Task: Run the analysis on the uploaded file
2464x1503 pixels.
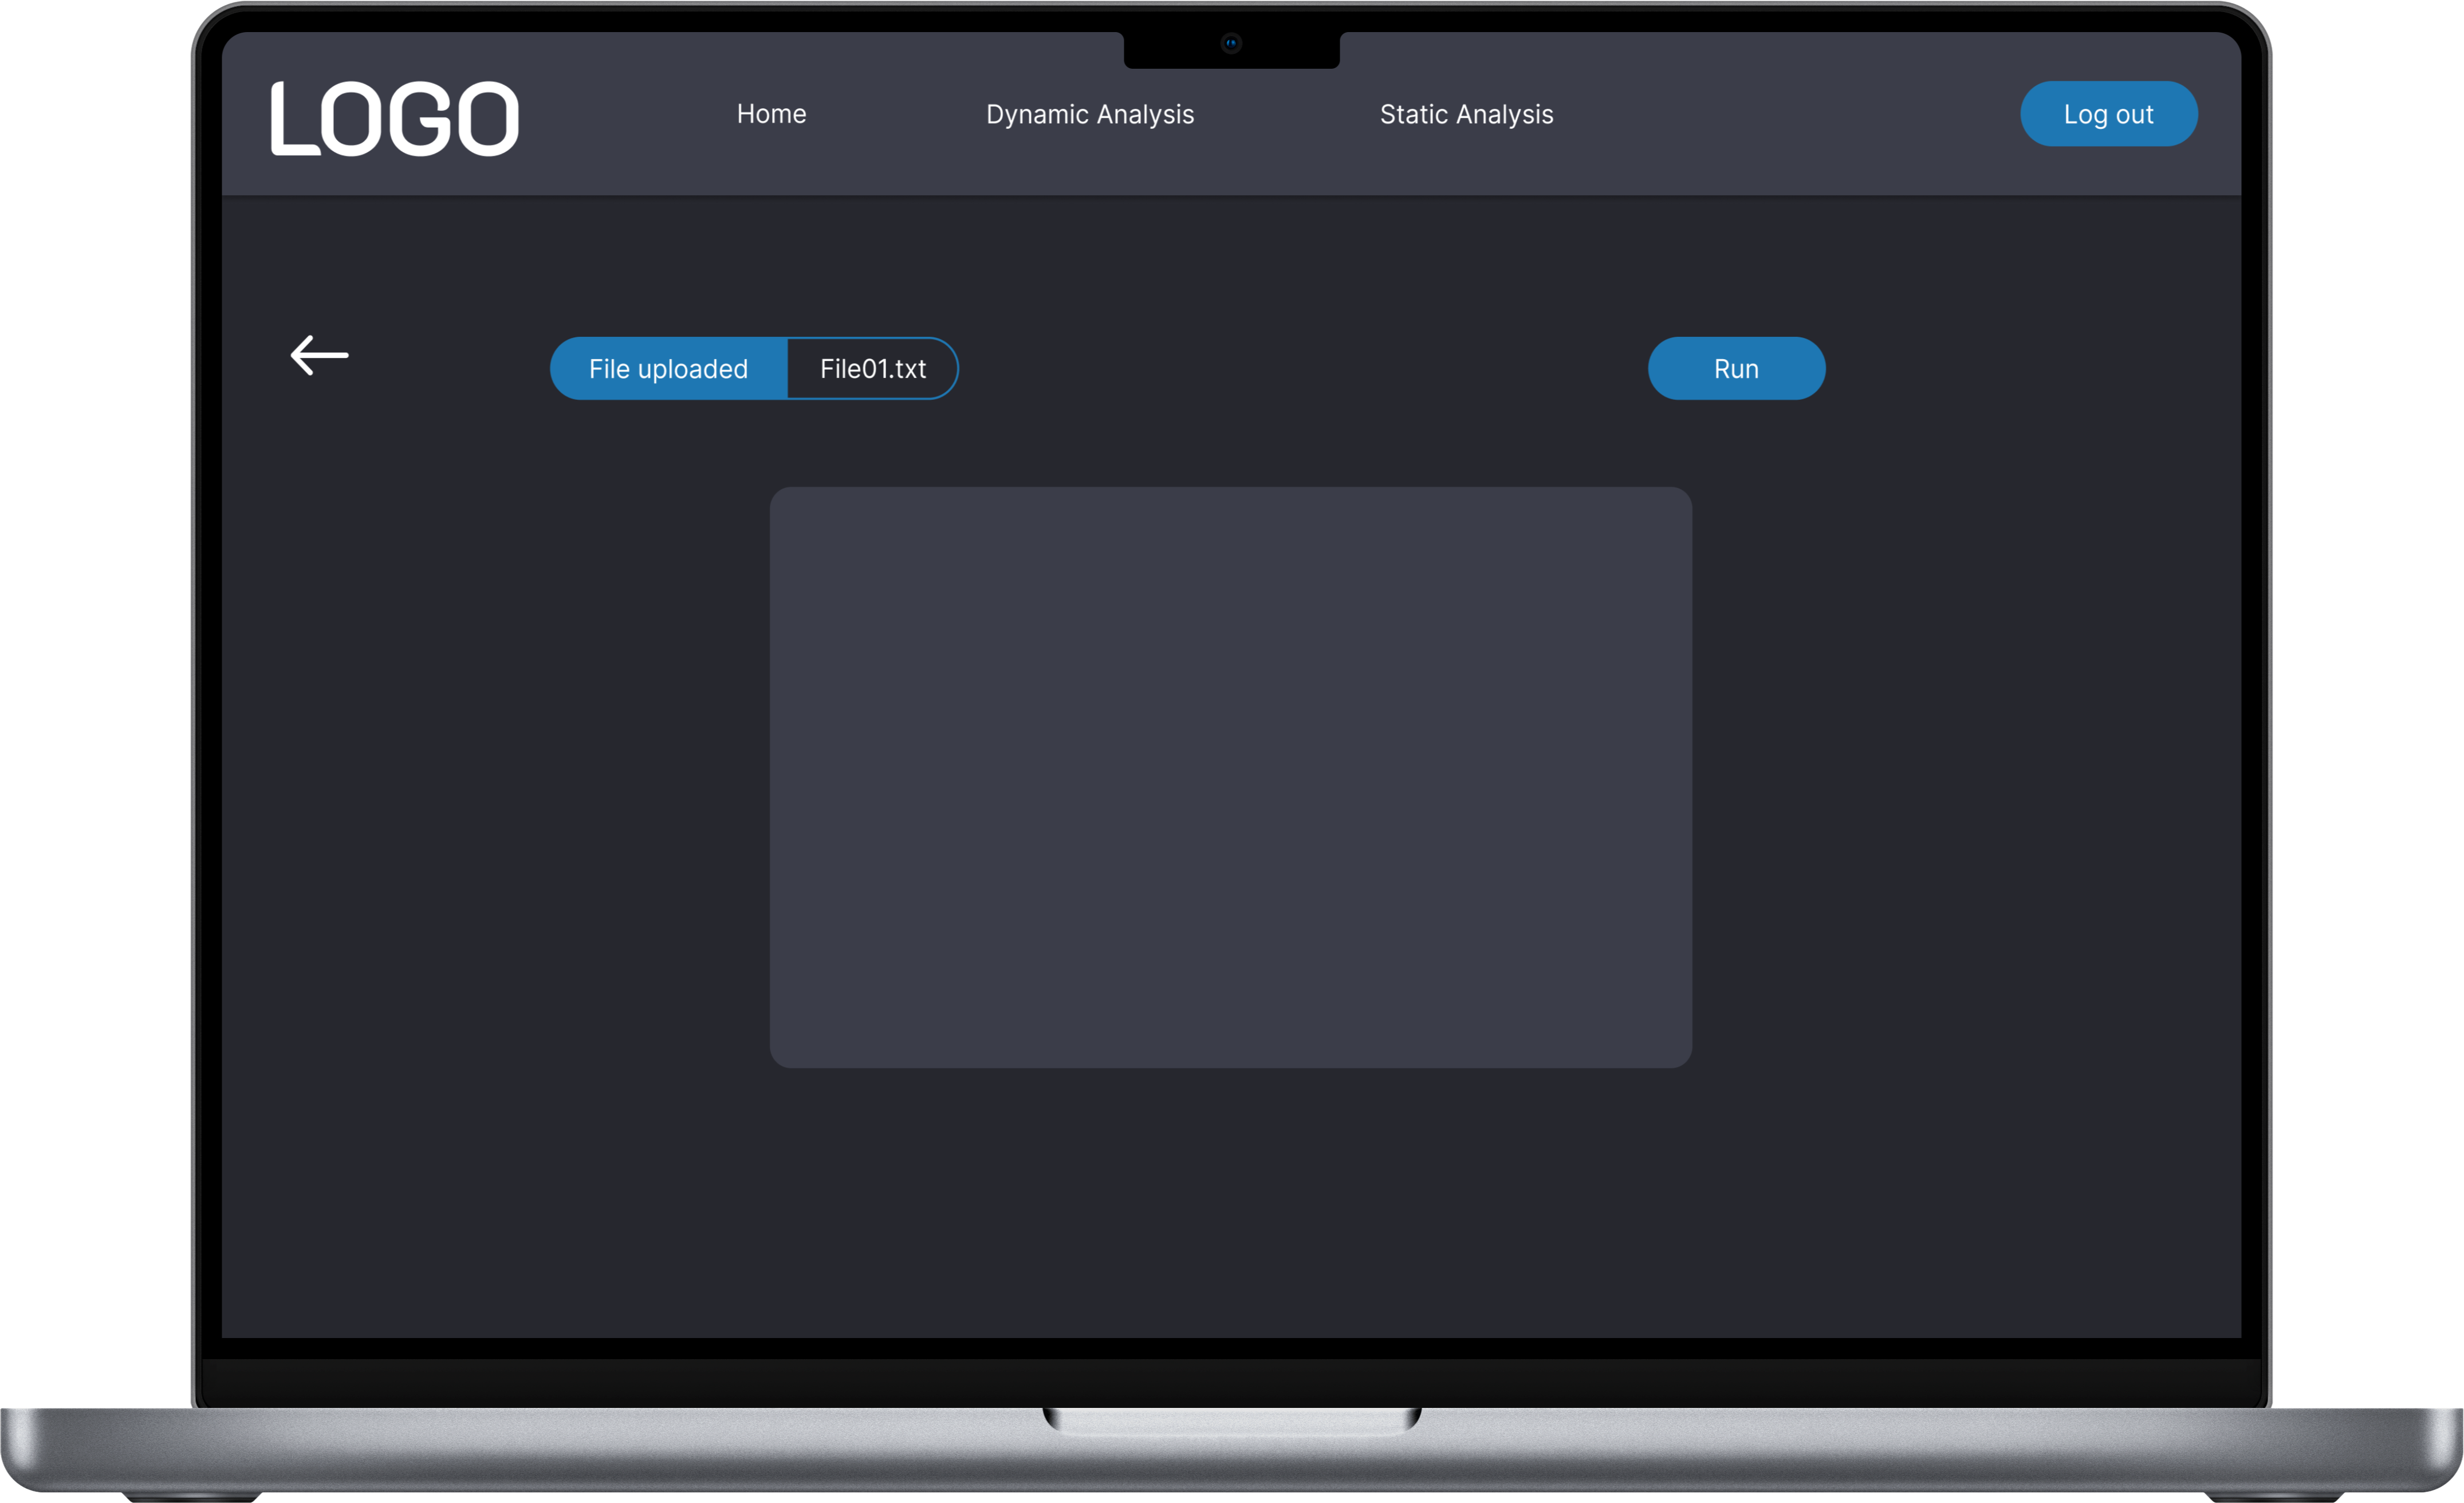Action: click(1735, 369)
